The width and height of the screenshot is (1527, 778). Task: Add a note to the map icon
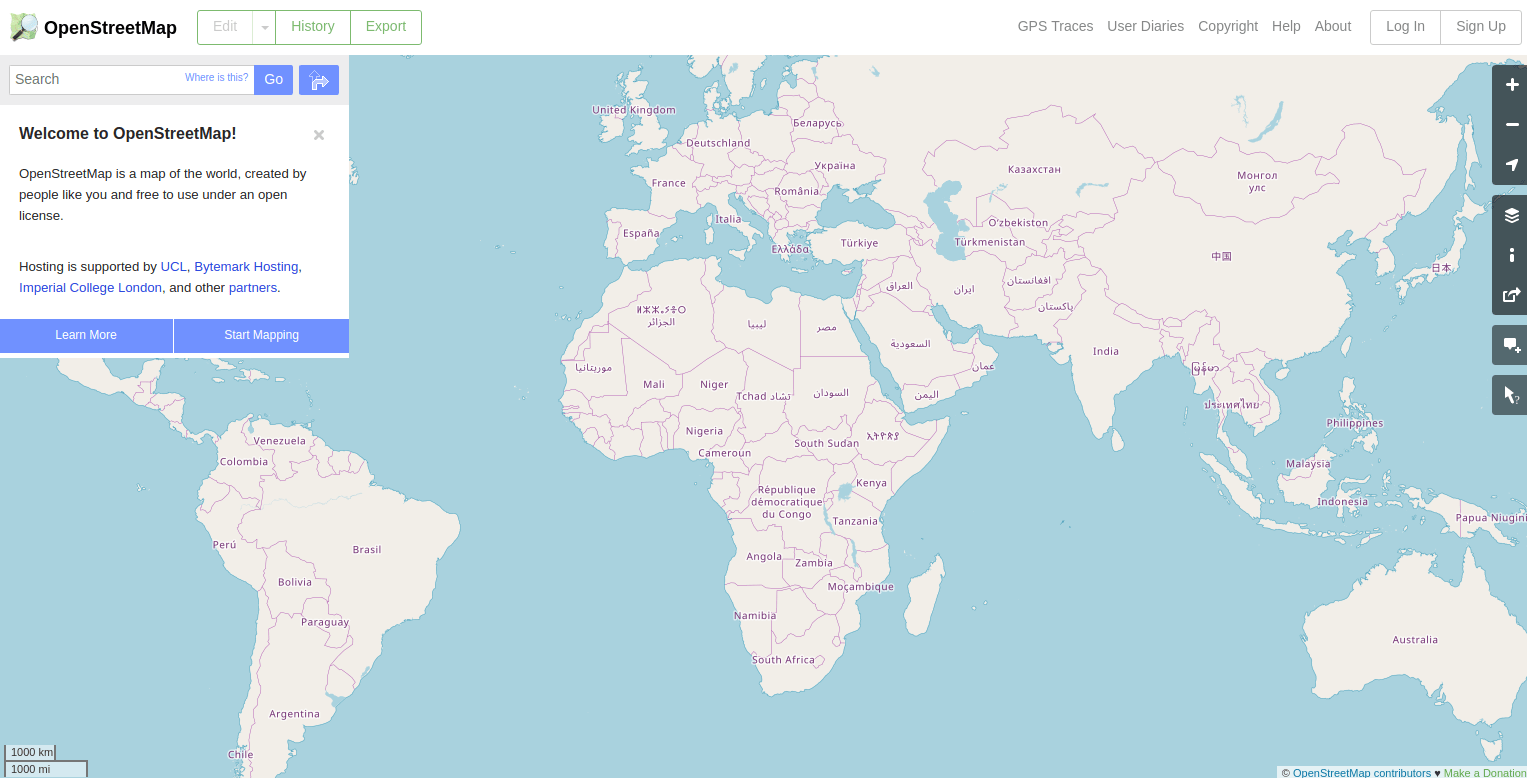1512,345
